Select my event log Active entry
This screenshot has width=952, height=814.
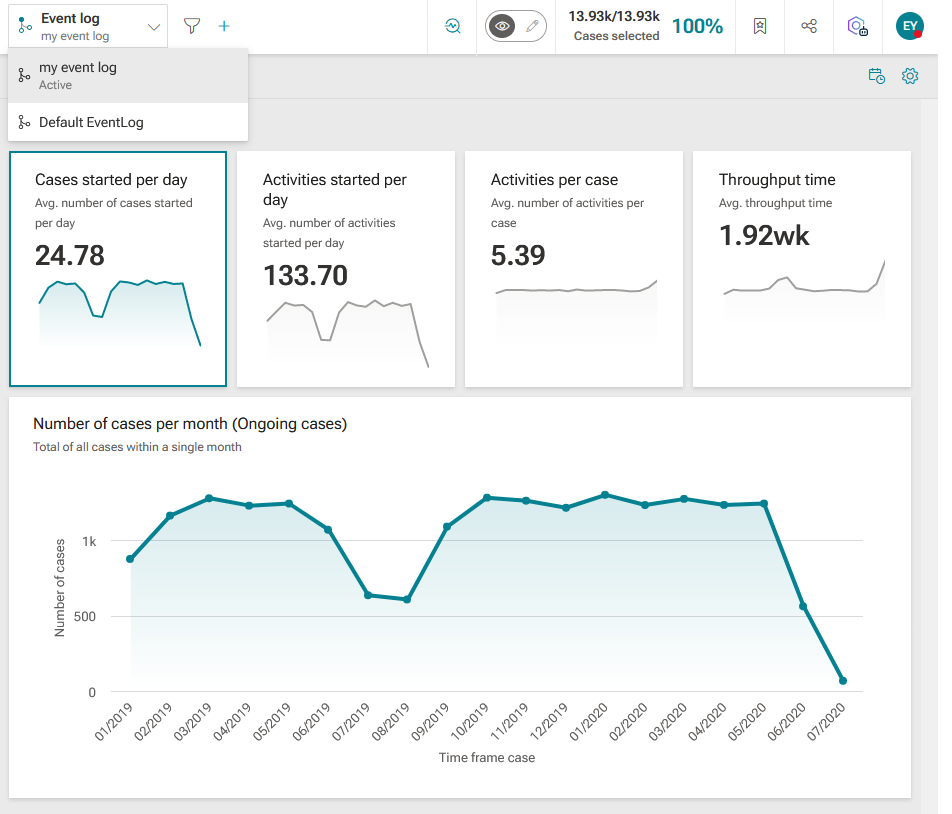tap(128, 76)
